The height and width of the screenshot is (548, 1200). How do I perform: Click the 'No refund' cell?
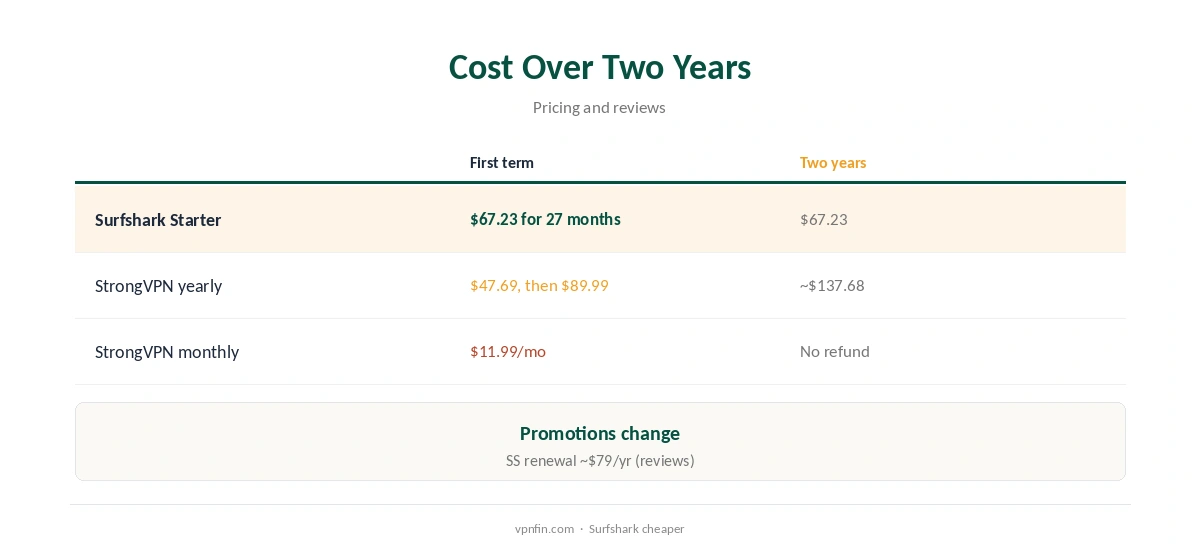pyautogui.click(x=835, y=351)
